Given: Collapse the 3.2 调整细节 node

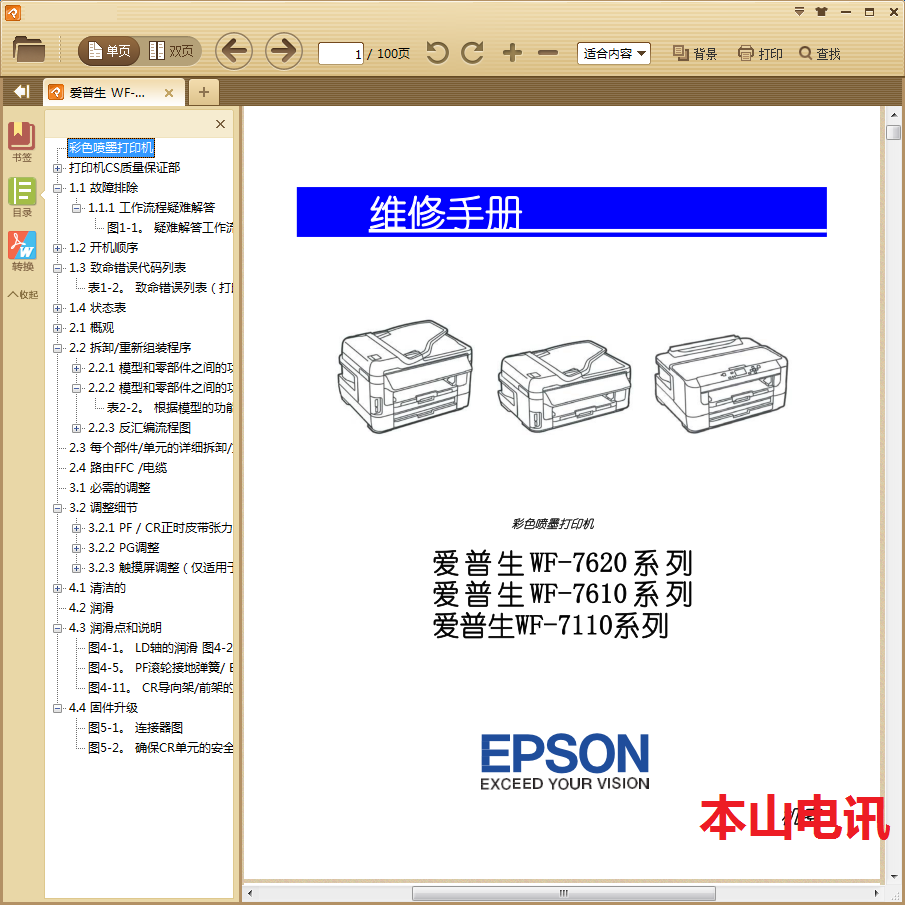Looking at the screenshot, I should click(57, 508).
